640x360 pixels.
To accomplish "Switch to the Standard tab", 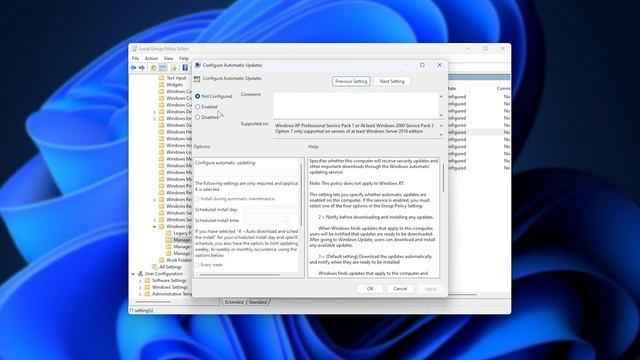I will [258, 302].
